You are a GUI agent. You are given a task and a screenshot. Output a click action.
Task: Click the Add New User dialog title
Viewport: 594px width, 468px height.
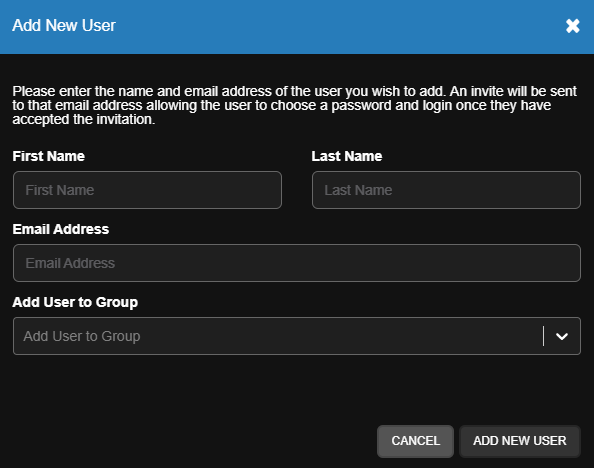pos(64,25)
